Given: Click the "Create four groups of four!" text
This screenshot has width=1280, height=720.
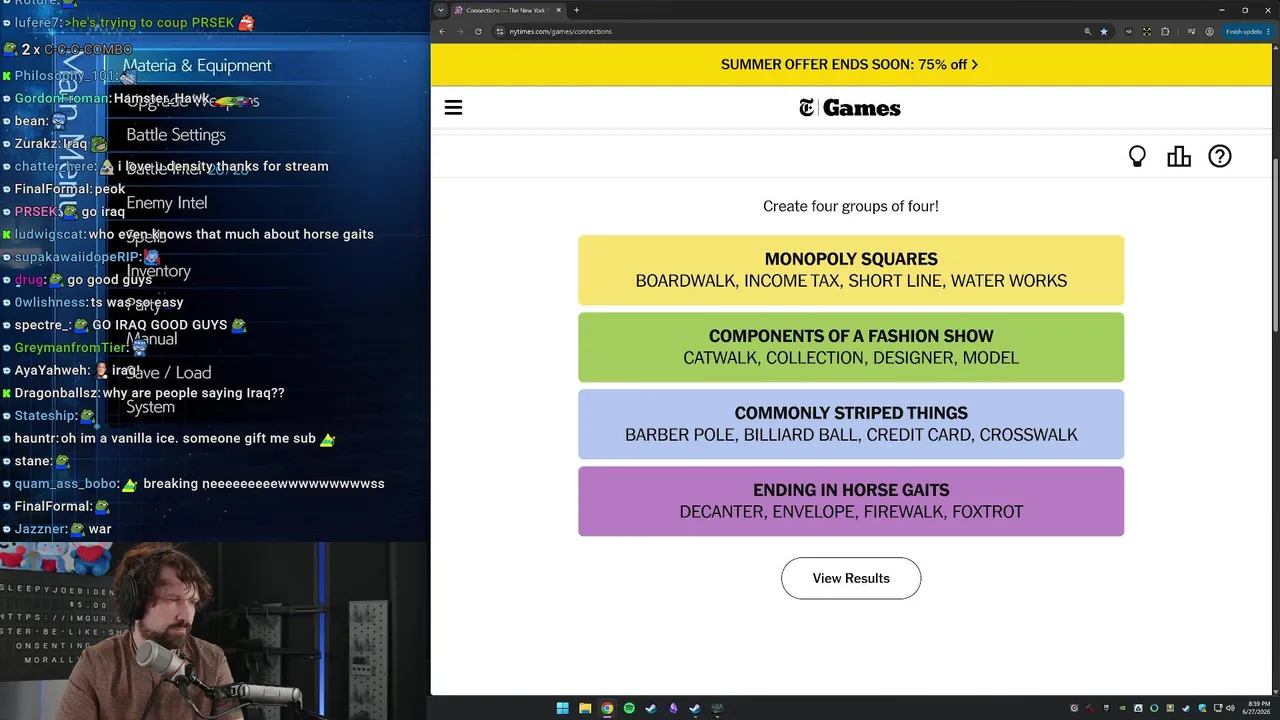Looking at the screenshot, I should 851,206.
